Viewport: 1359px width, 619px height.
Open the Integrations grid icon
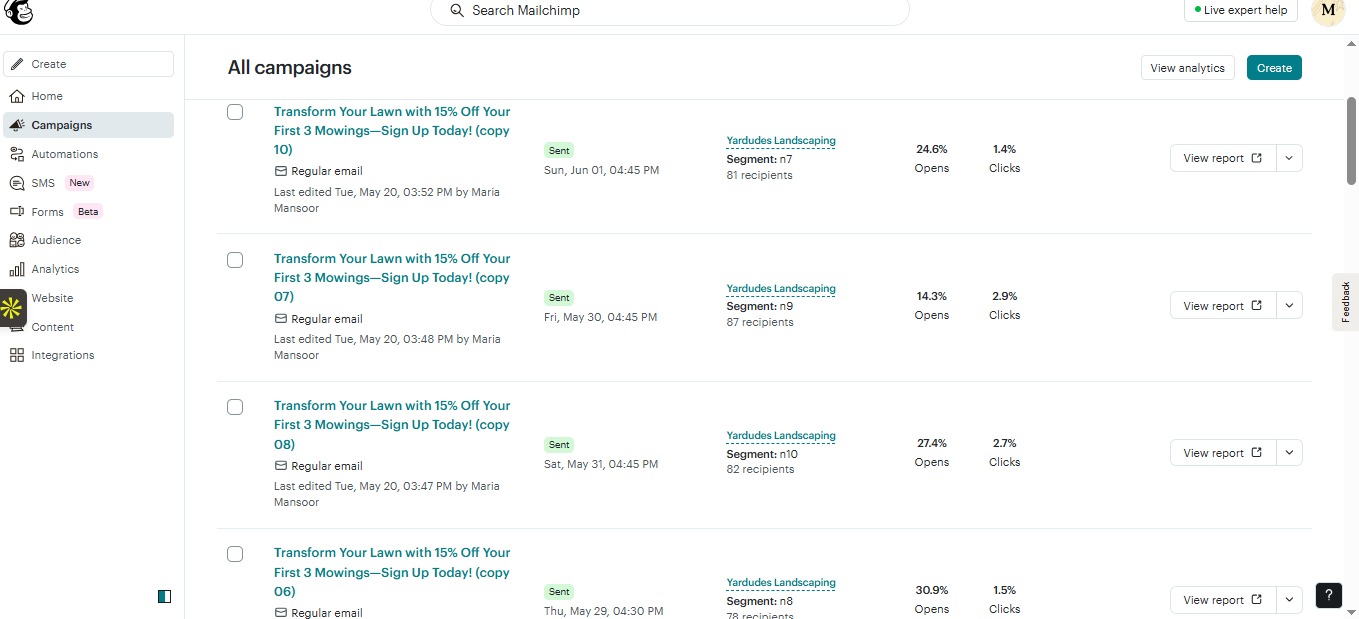tap(17, 355)
